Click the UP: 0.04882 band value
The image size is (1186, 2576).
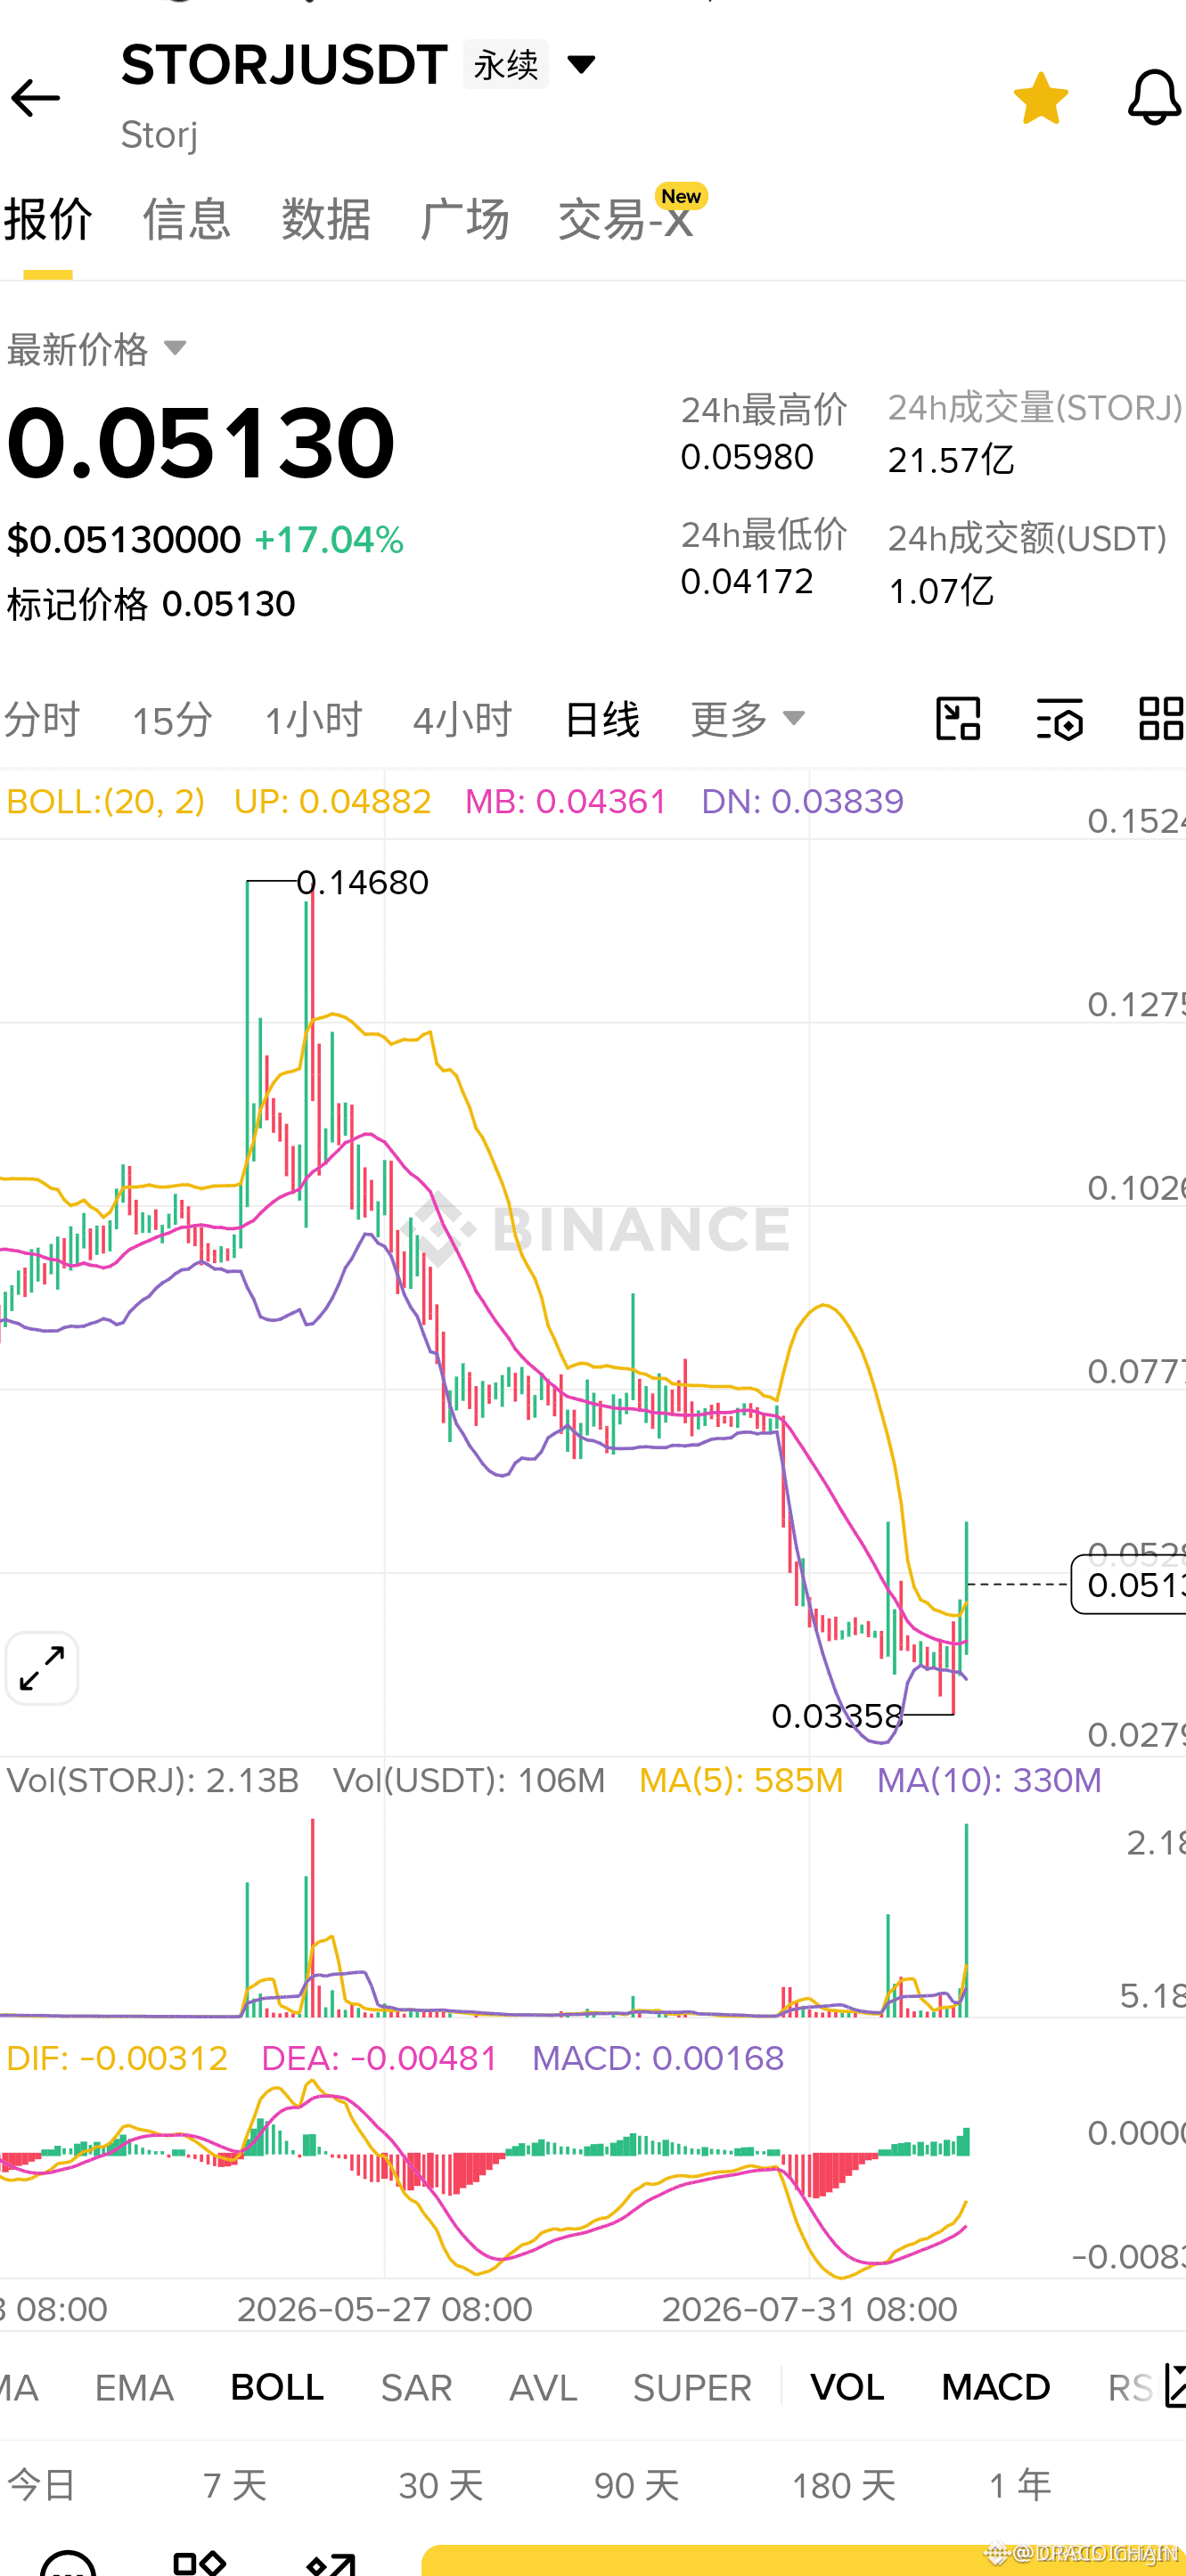332,801
